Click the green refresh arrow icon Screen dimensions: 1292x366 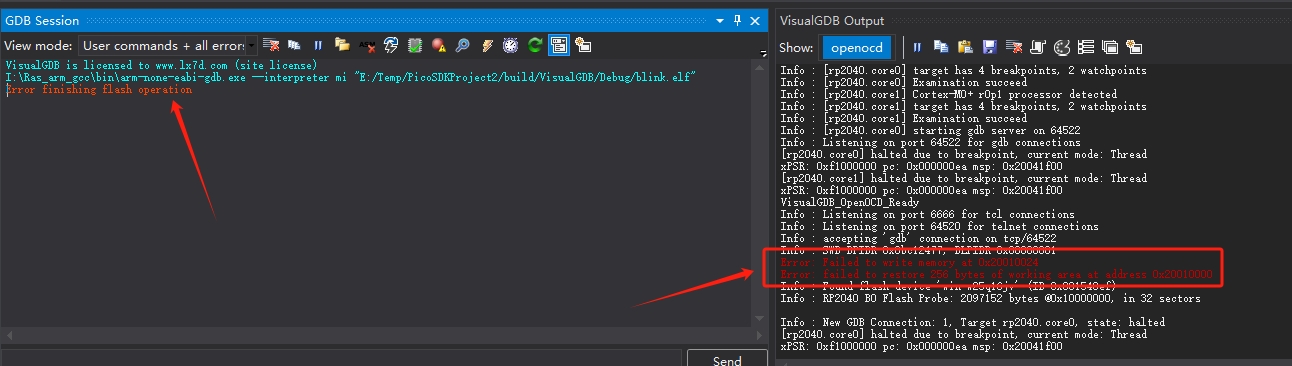point(534,45)
